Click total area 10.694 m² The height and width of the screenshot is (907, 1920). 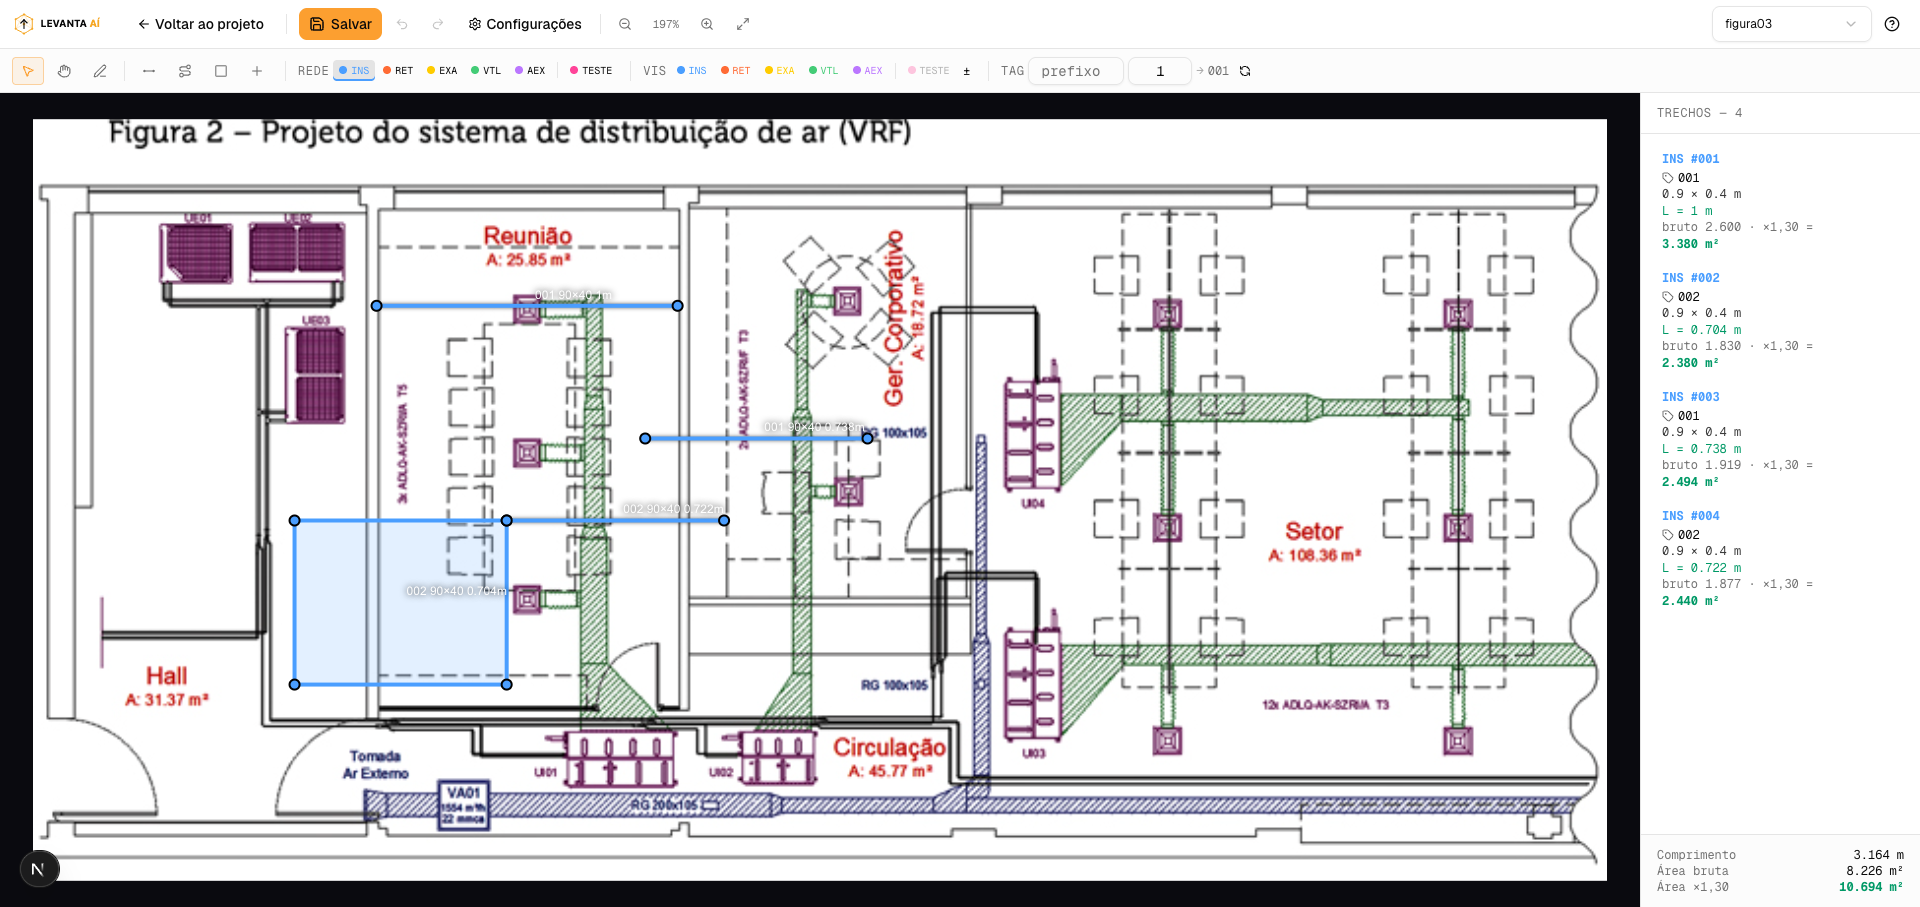[x=1871, y=887]
